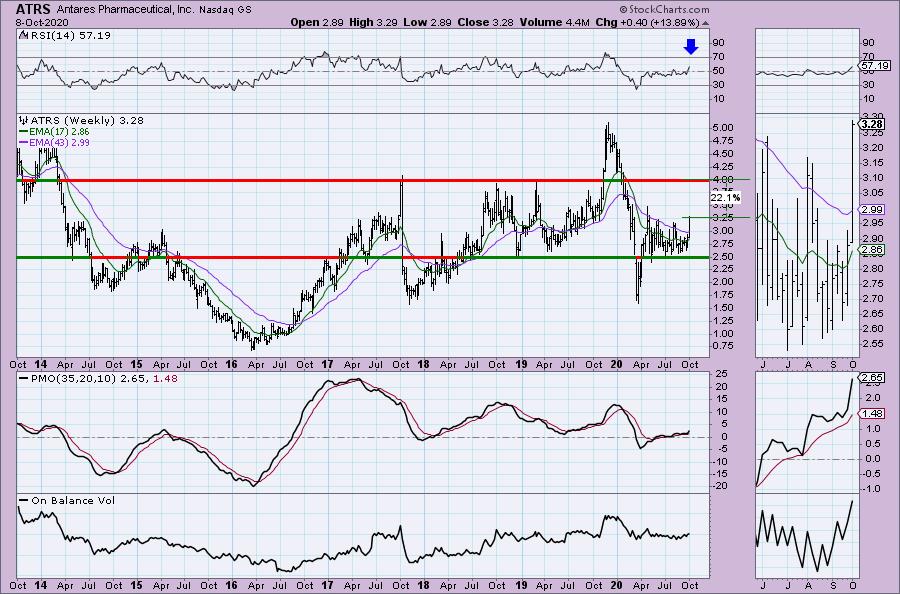
Task: Click the 2.99 EMA tag on the side panel
Action: coord(872,209)
